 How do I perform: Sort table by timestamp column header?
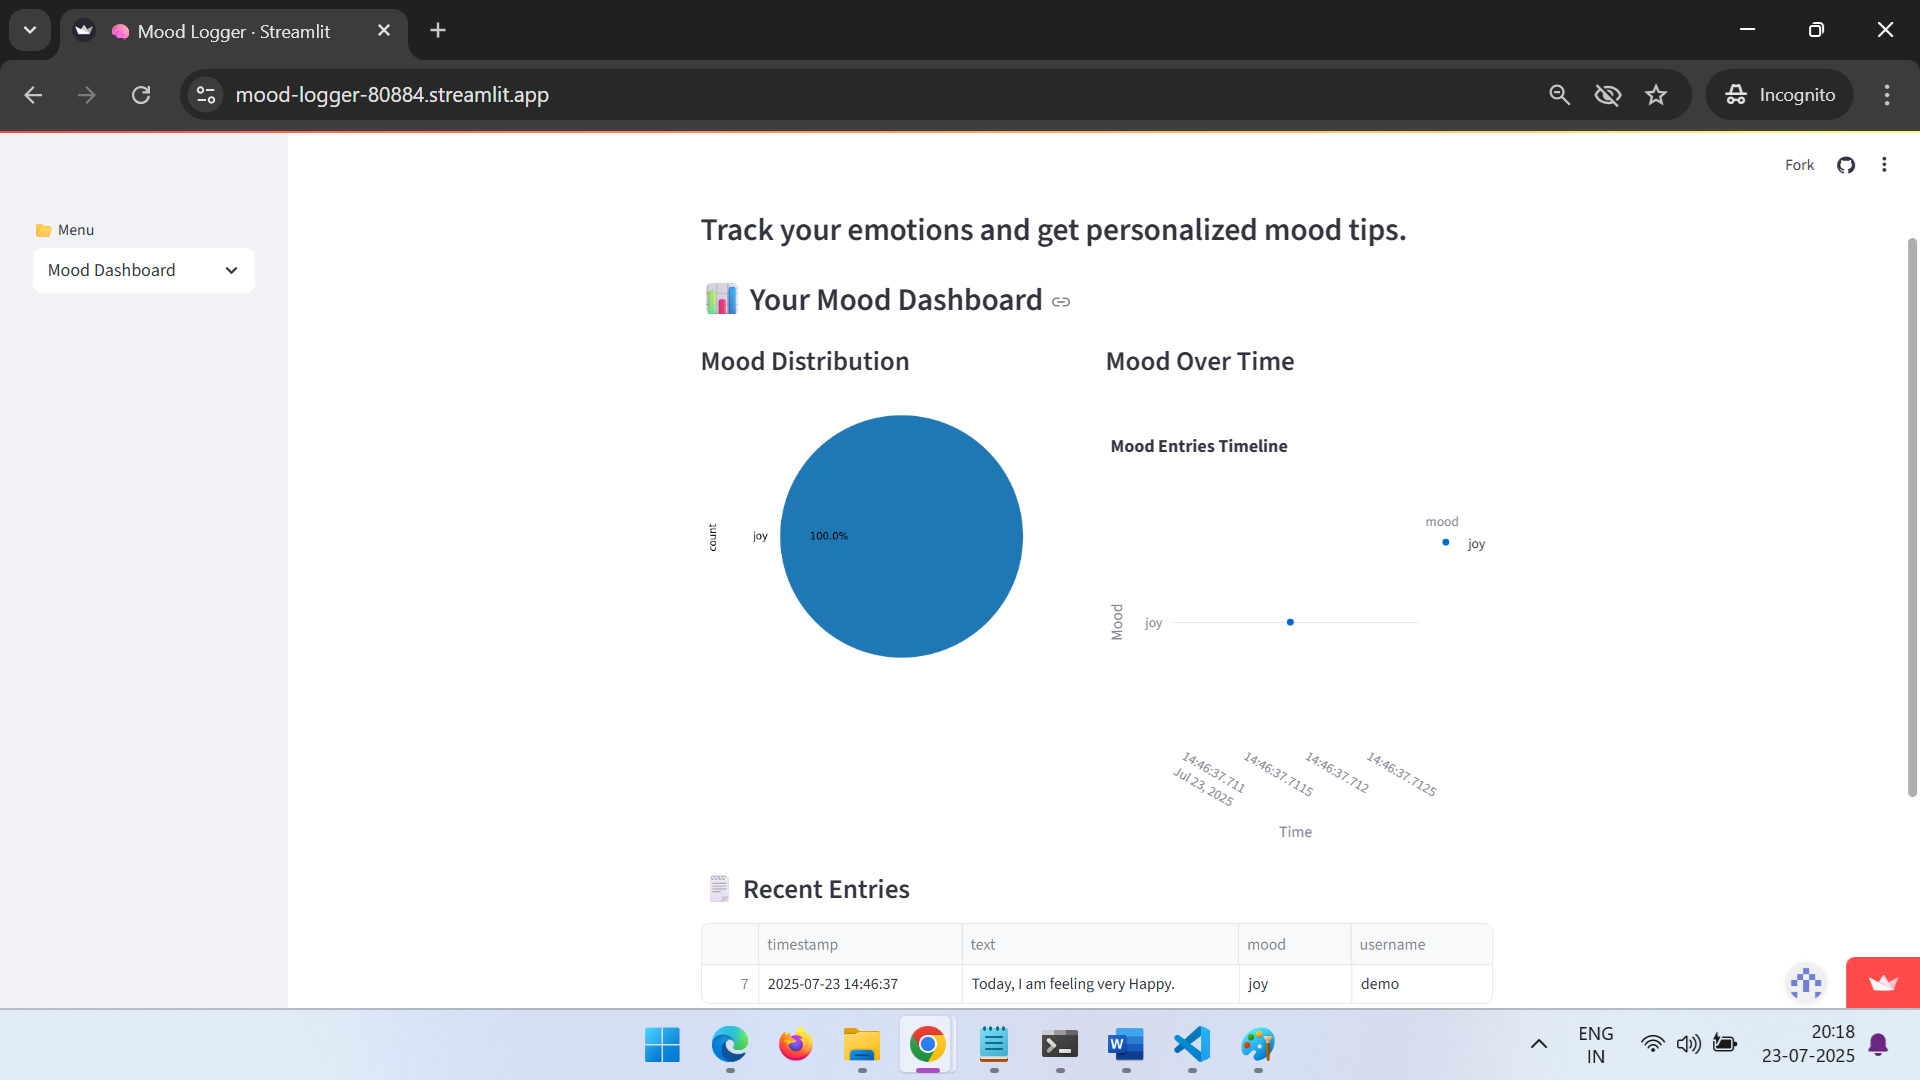coord(803,944)
